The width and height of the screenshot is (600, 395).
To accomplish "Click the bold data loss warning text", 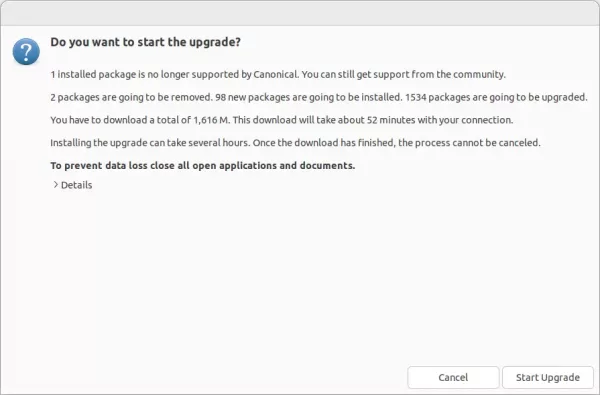I will coord(203,166).
